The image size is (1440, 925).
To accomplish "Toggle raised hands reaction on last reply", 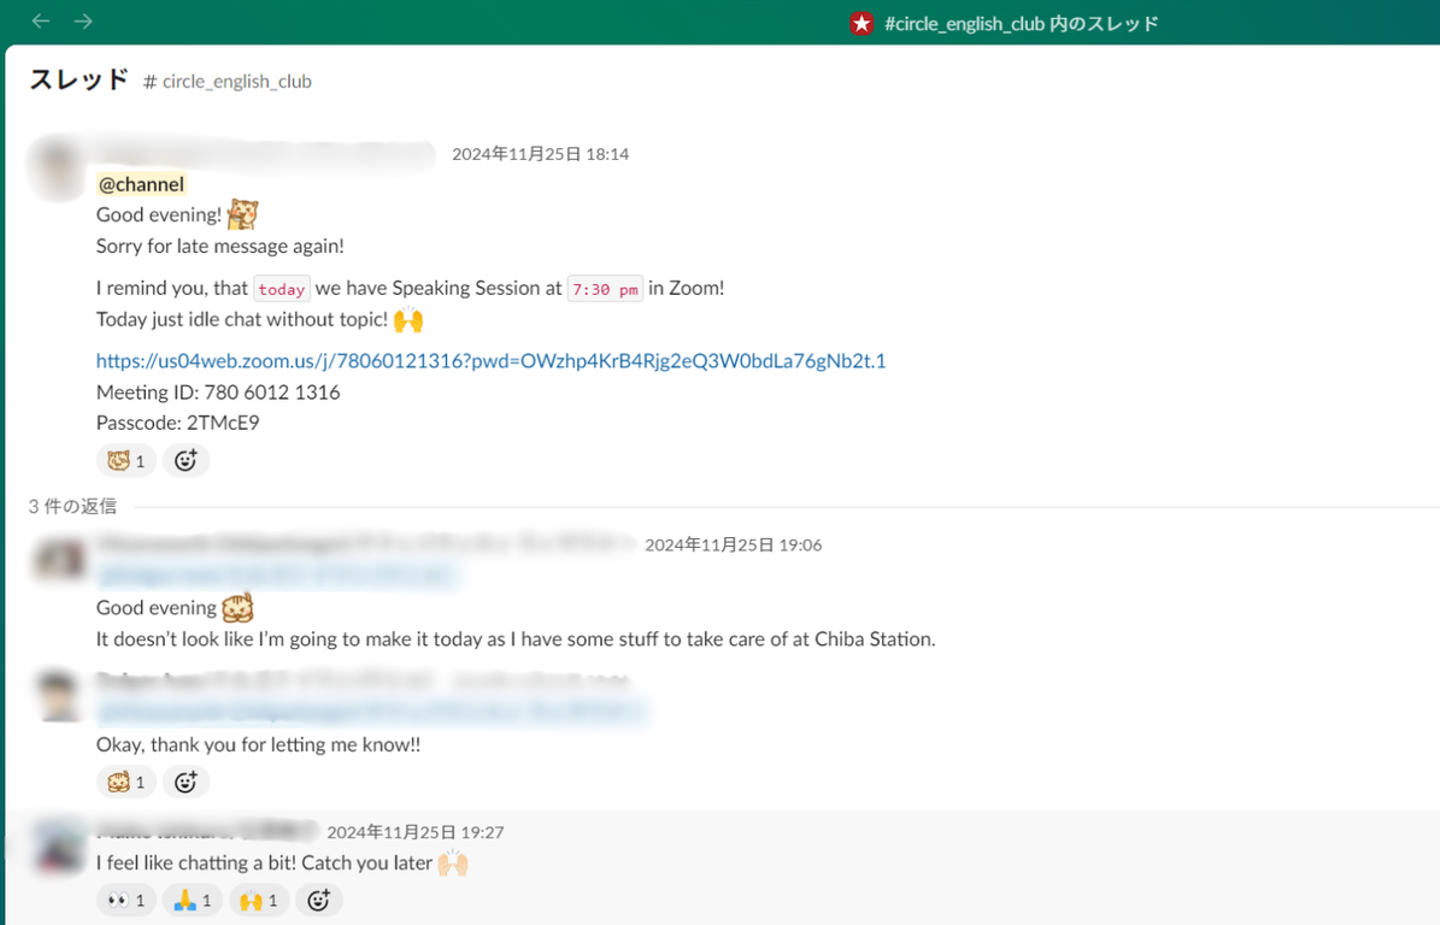I will [x=259, y=901].
